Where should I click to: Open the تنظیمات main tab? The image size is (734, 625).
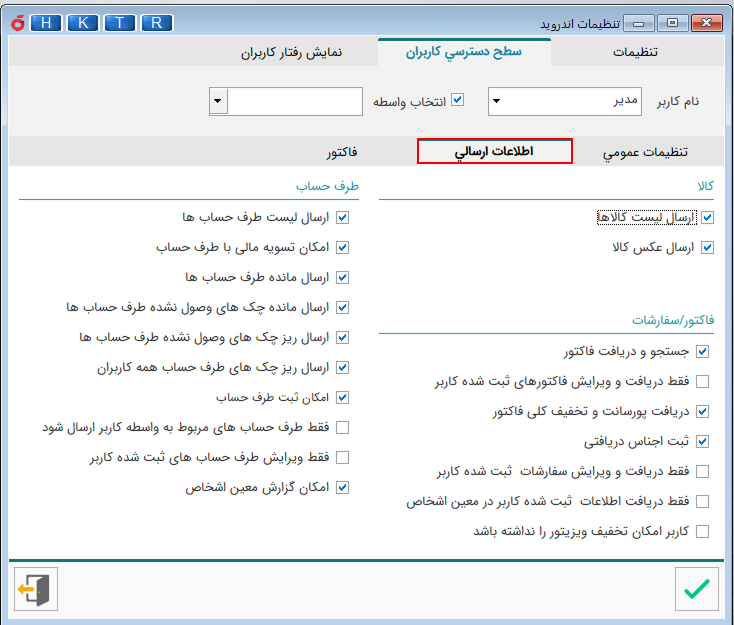tap(639, 53)
